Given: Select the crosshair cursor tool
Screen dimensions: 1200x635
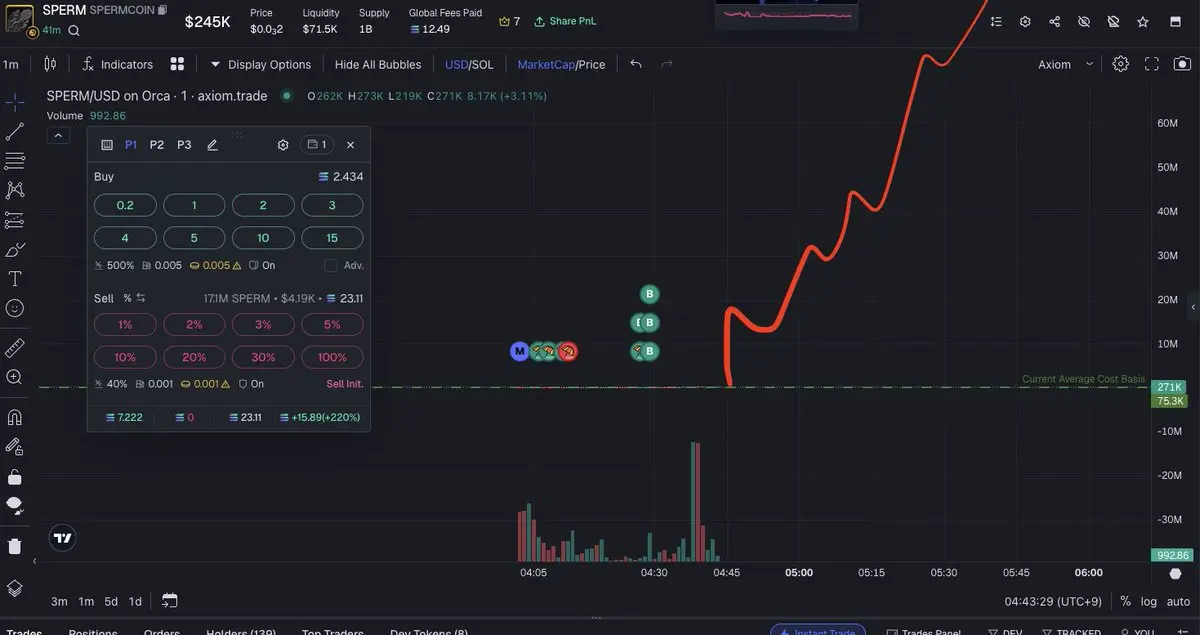Looking at the screenshot, I should (x=15, y=102).
